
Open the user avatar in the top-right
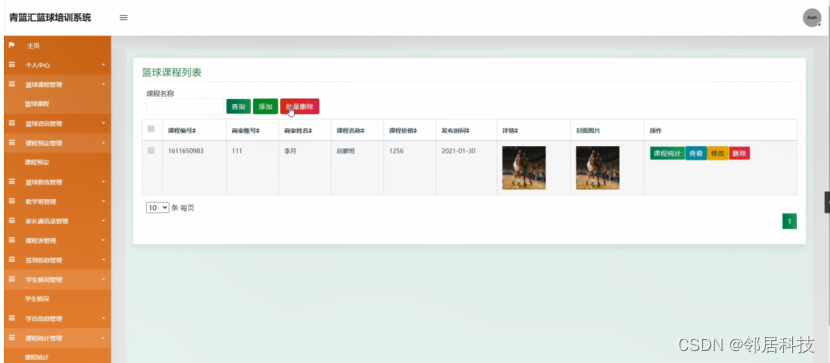(x=811, y=17)
